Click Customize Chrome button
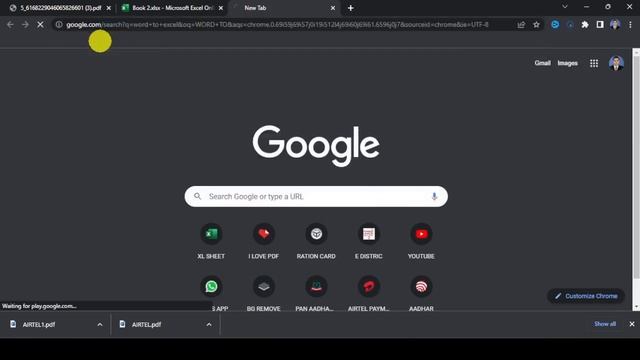 pos(586,296)
